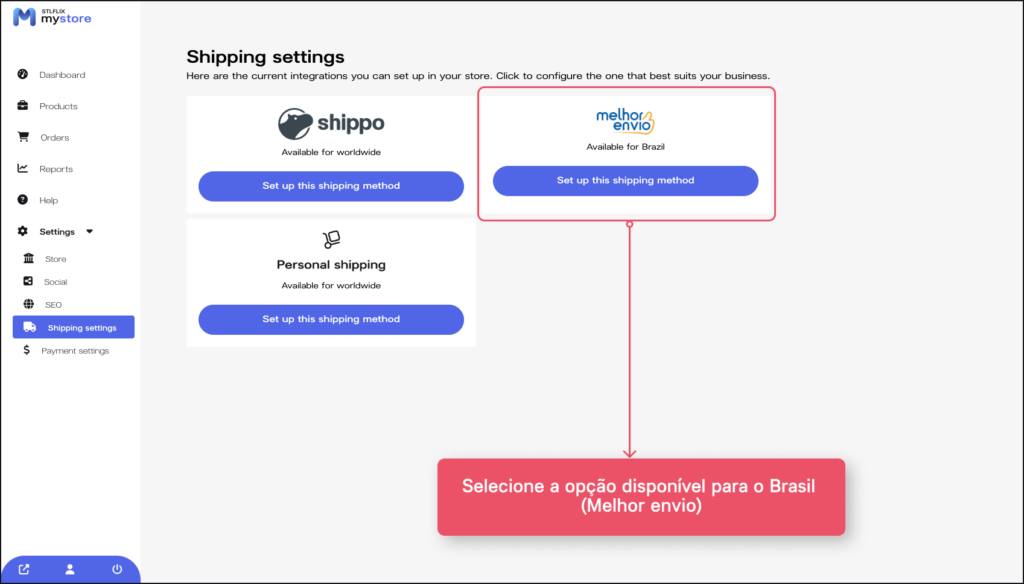Click the Melhor Envio logo
1024x584 pixels.
click(x=625, y=121)
